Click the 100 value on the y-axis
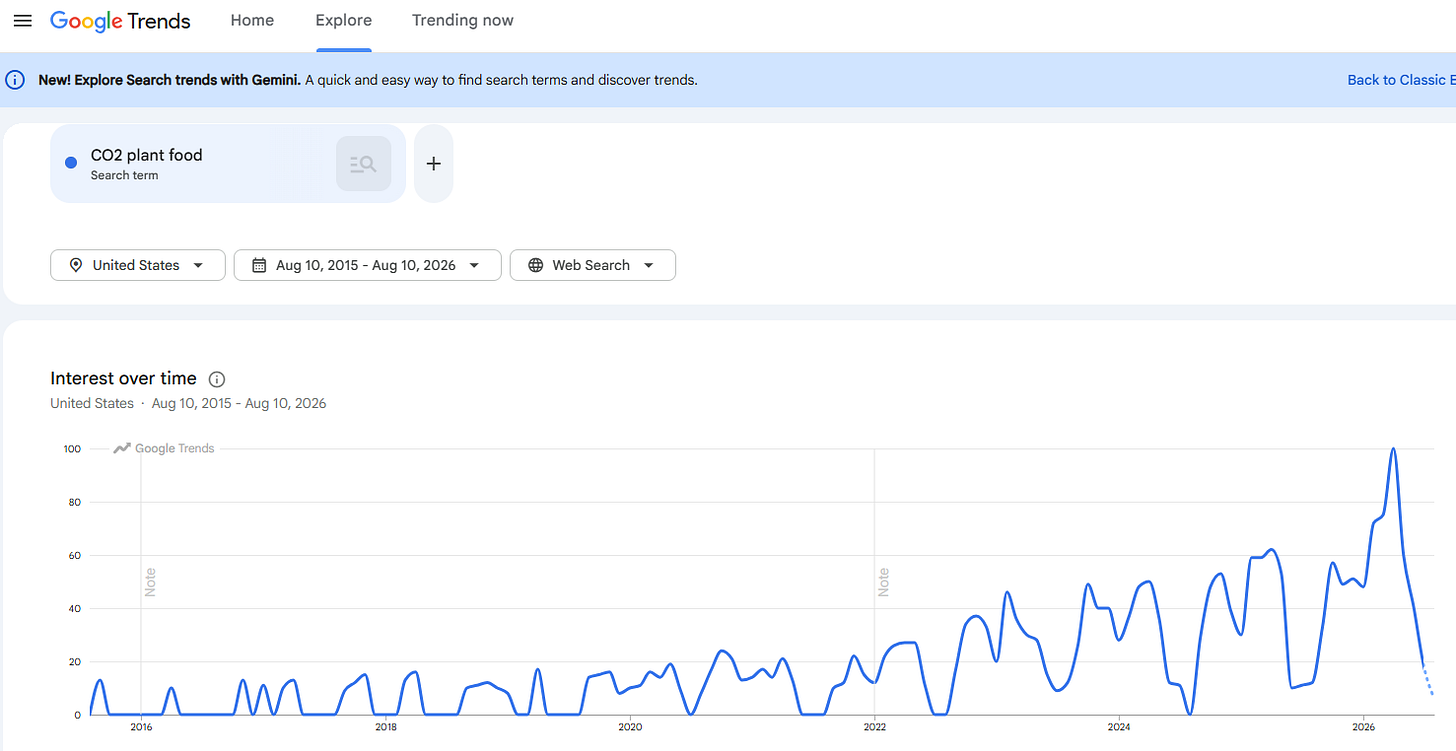The image size is (1456, 751). tap(72, 449)
